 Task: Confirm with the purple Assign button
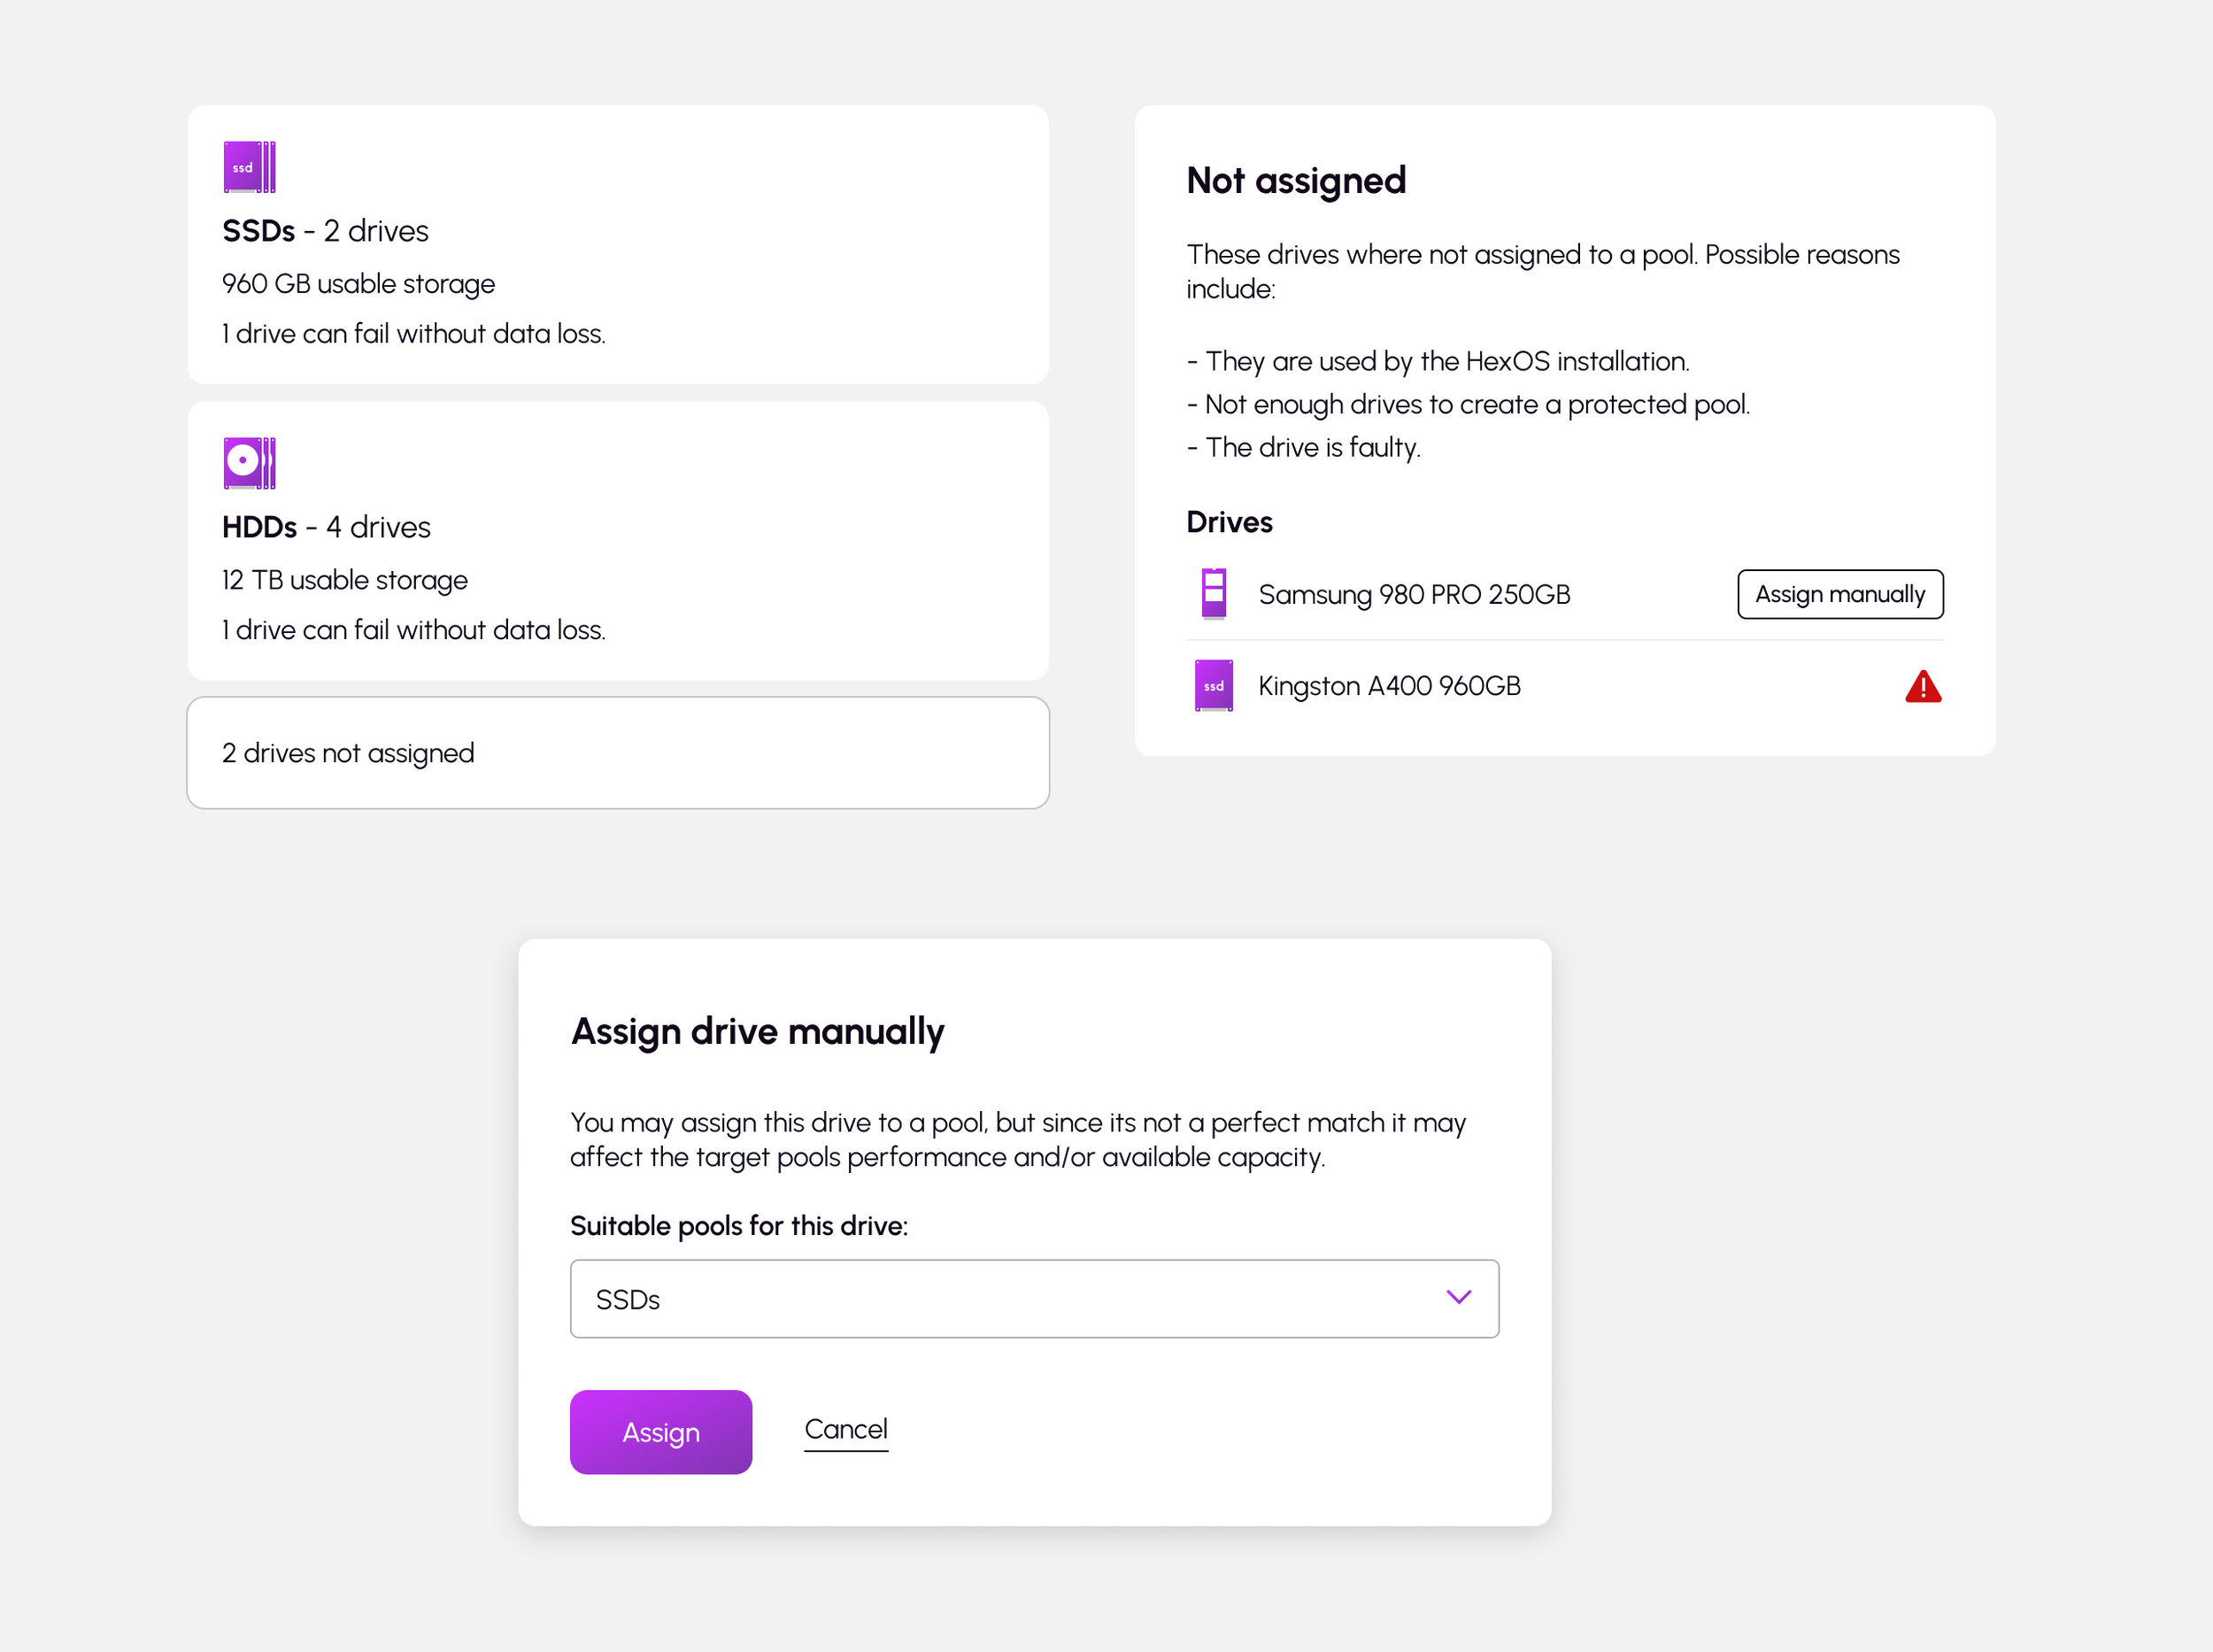click(x=660, y=1432)
